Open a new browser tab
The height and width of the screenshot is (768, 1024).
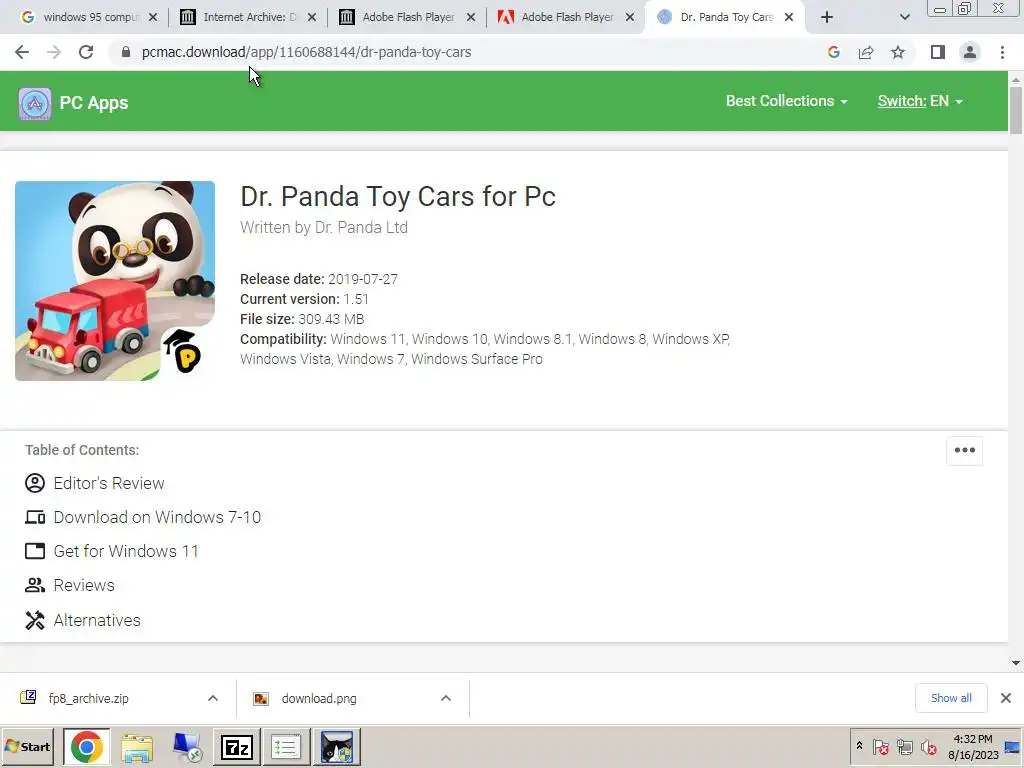[x=827, y=17]
